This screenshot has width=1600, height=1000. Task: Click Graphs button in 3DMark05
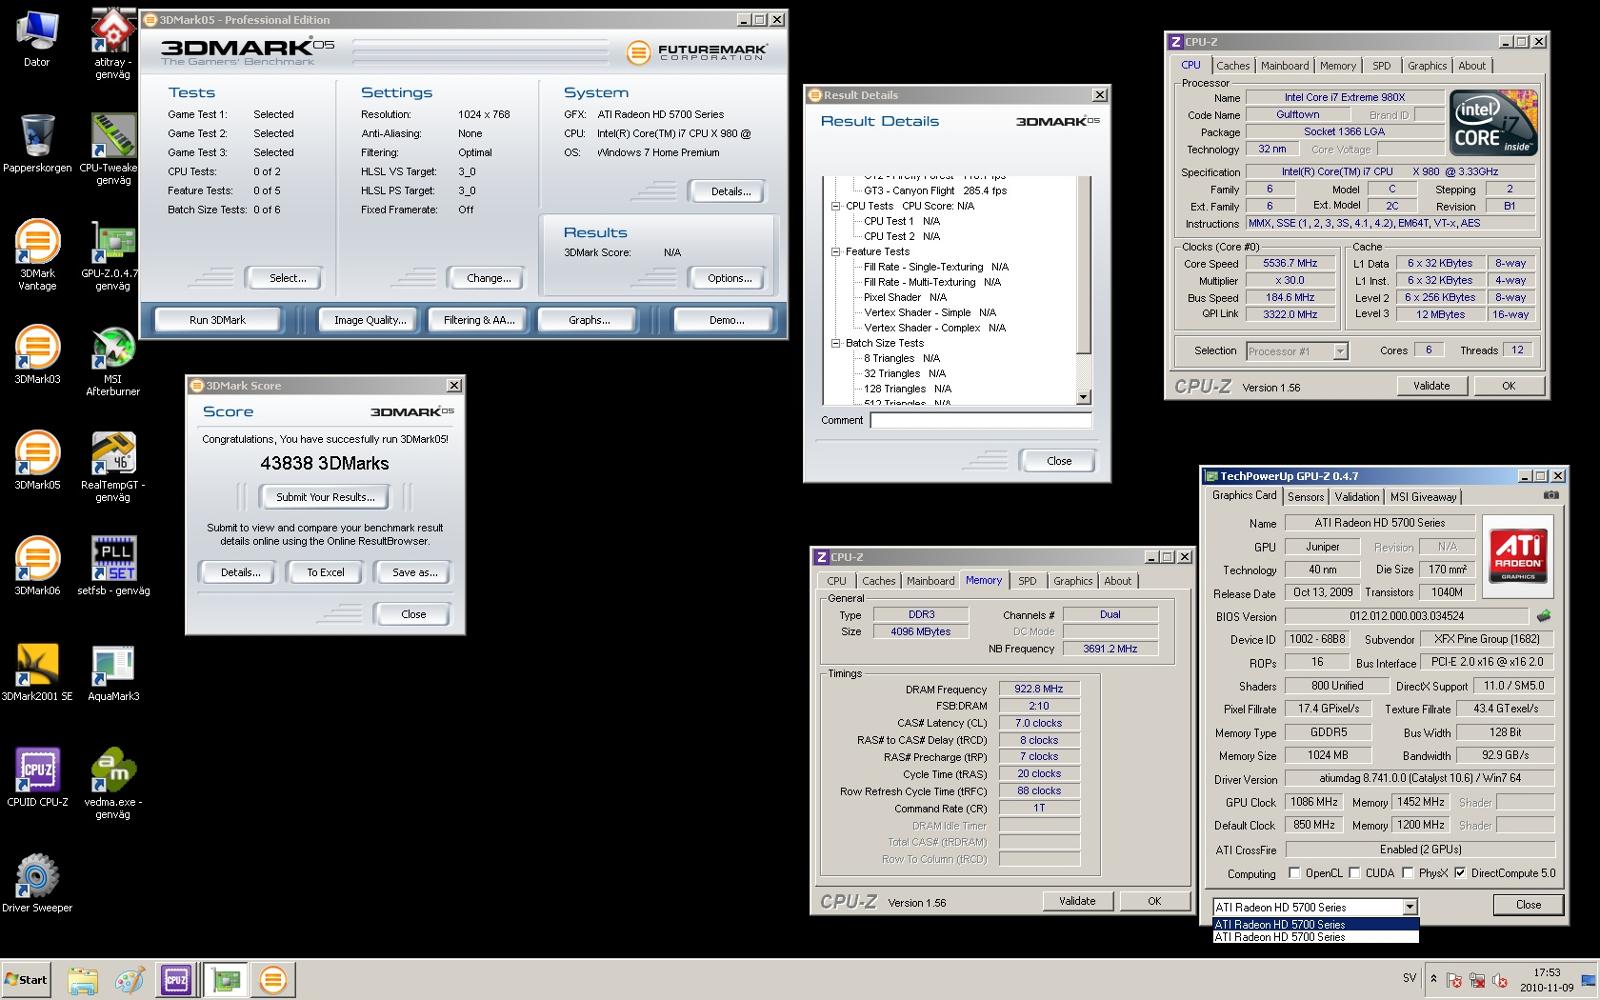pos(589,320)
